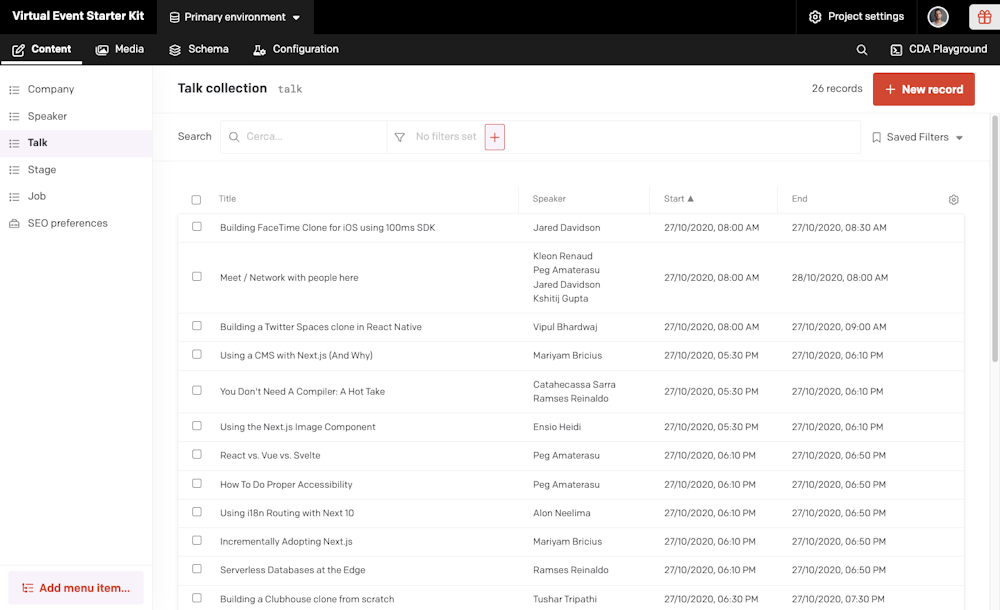
Task: Open the Speaker menu item
Action: pyautogui.click(x=76, y=116)
